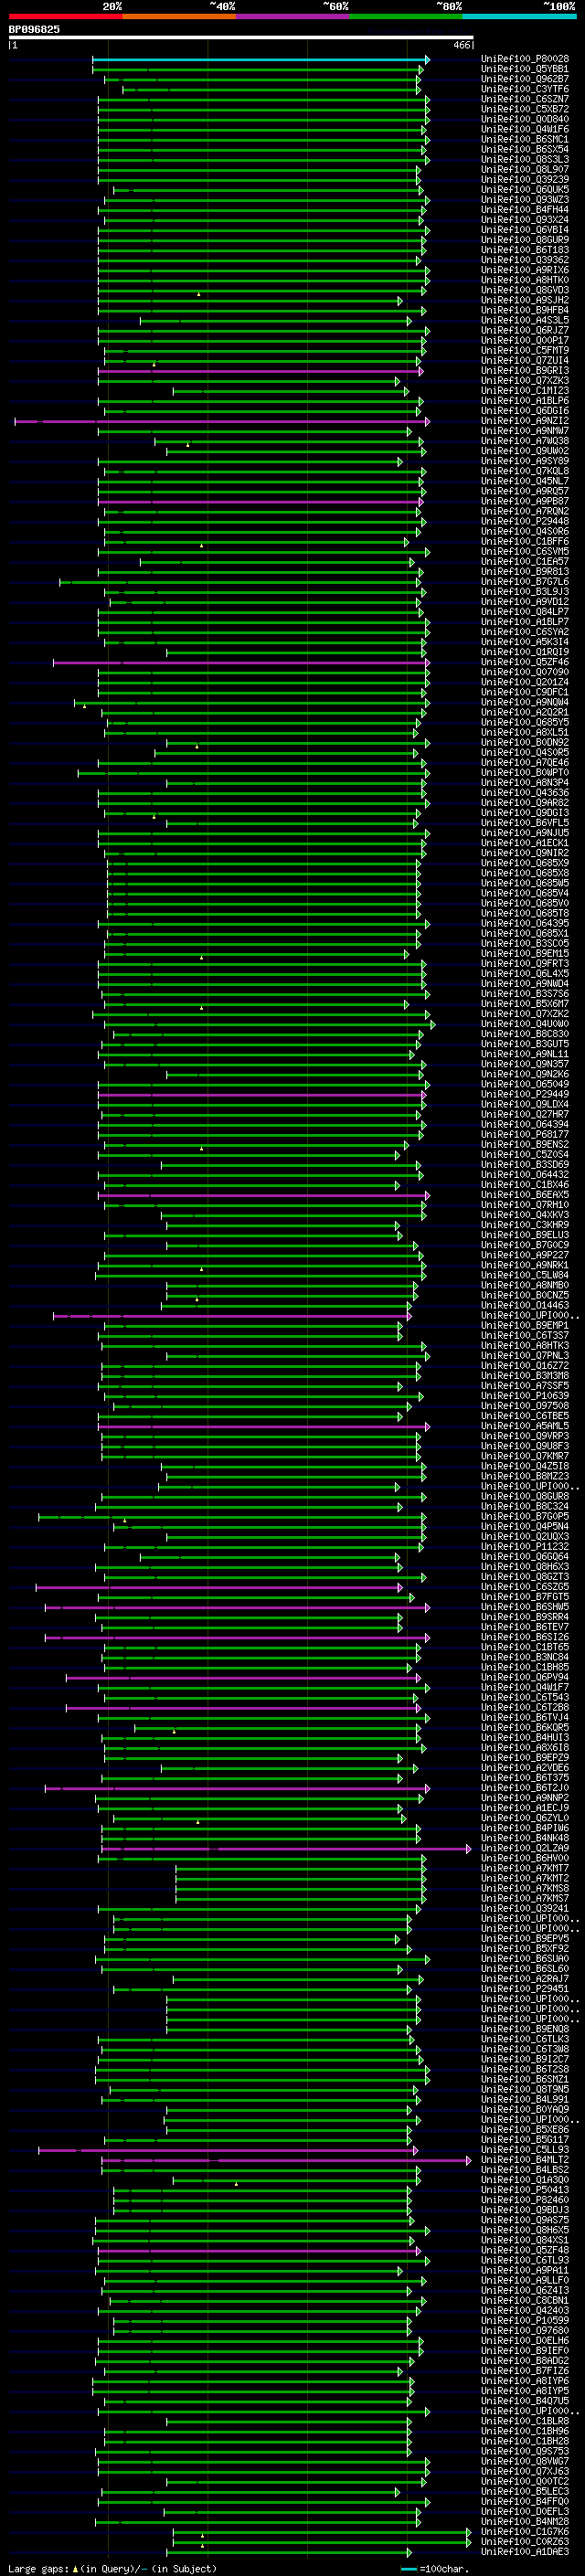Viewport: 585px width, 2576px height.
Task: Select label UniRef100_A9PB87
Action: 525,501
